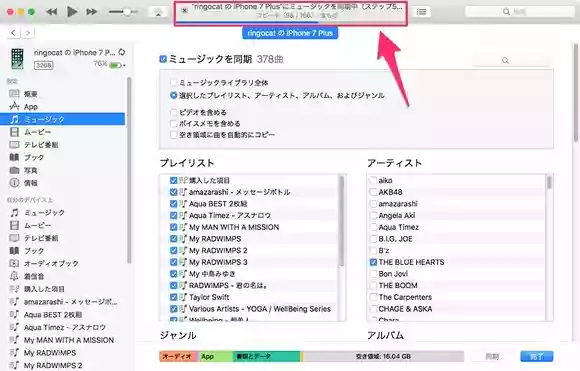Adjust the volume slider knob
The image size is (580, 371).
[x=127, y=12]
